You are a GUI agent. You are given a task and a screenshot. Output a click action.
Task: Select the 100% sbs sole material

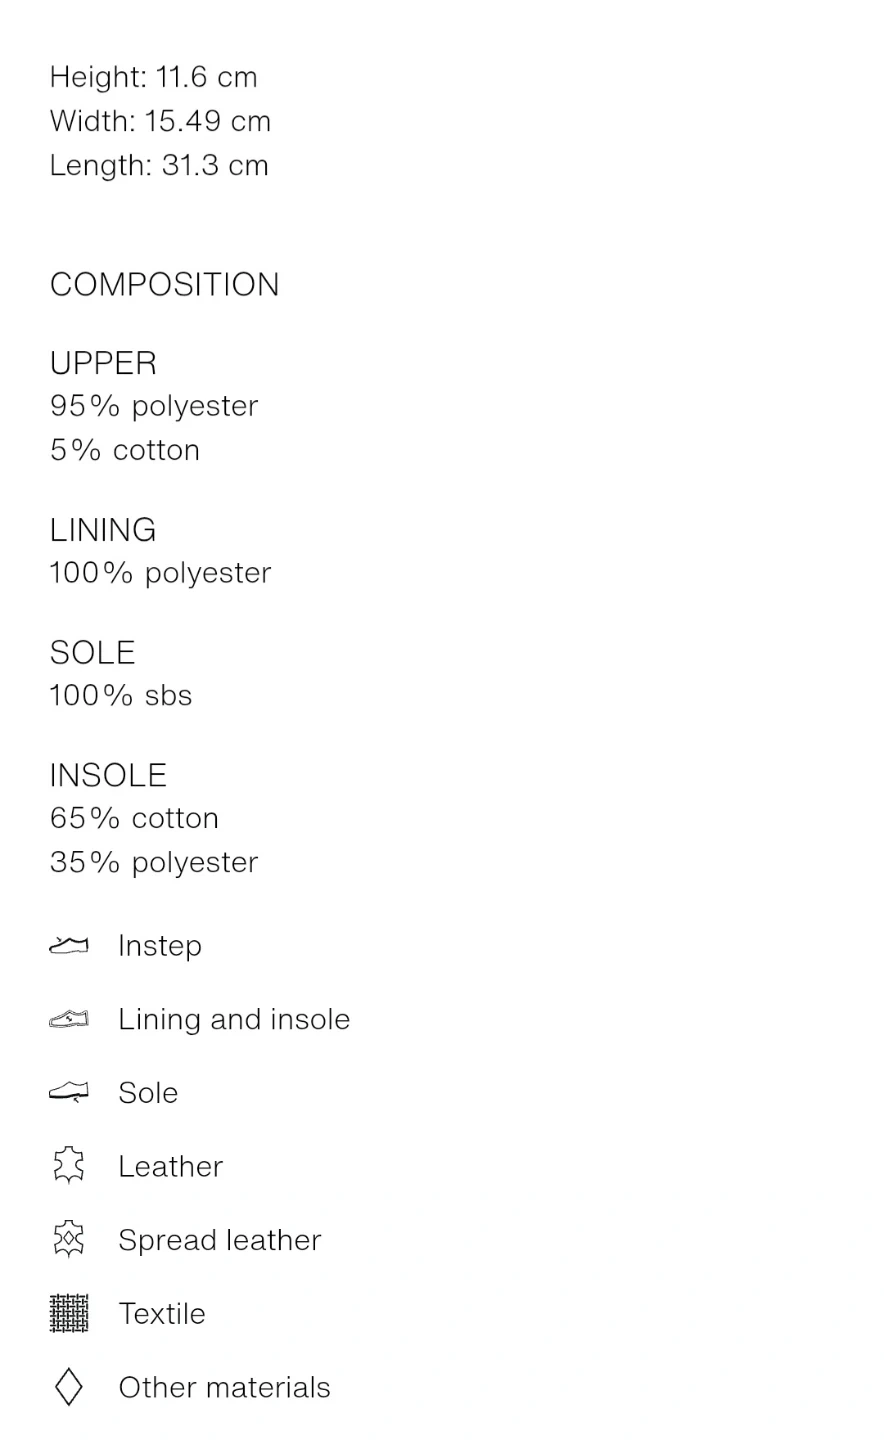pyautogui.click(x=121, y=696)
